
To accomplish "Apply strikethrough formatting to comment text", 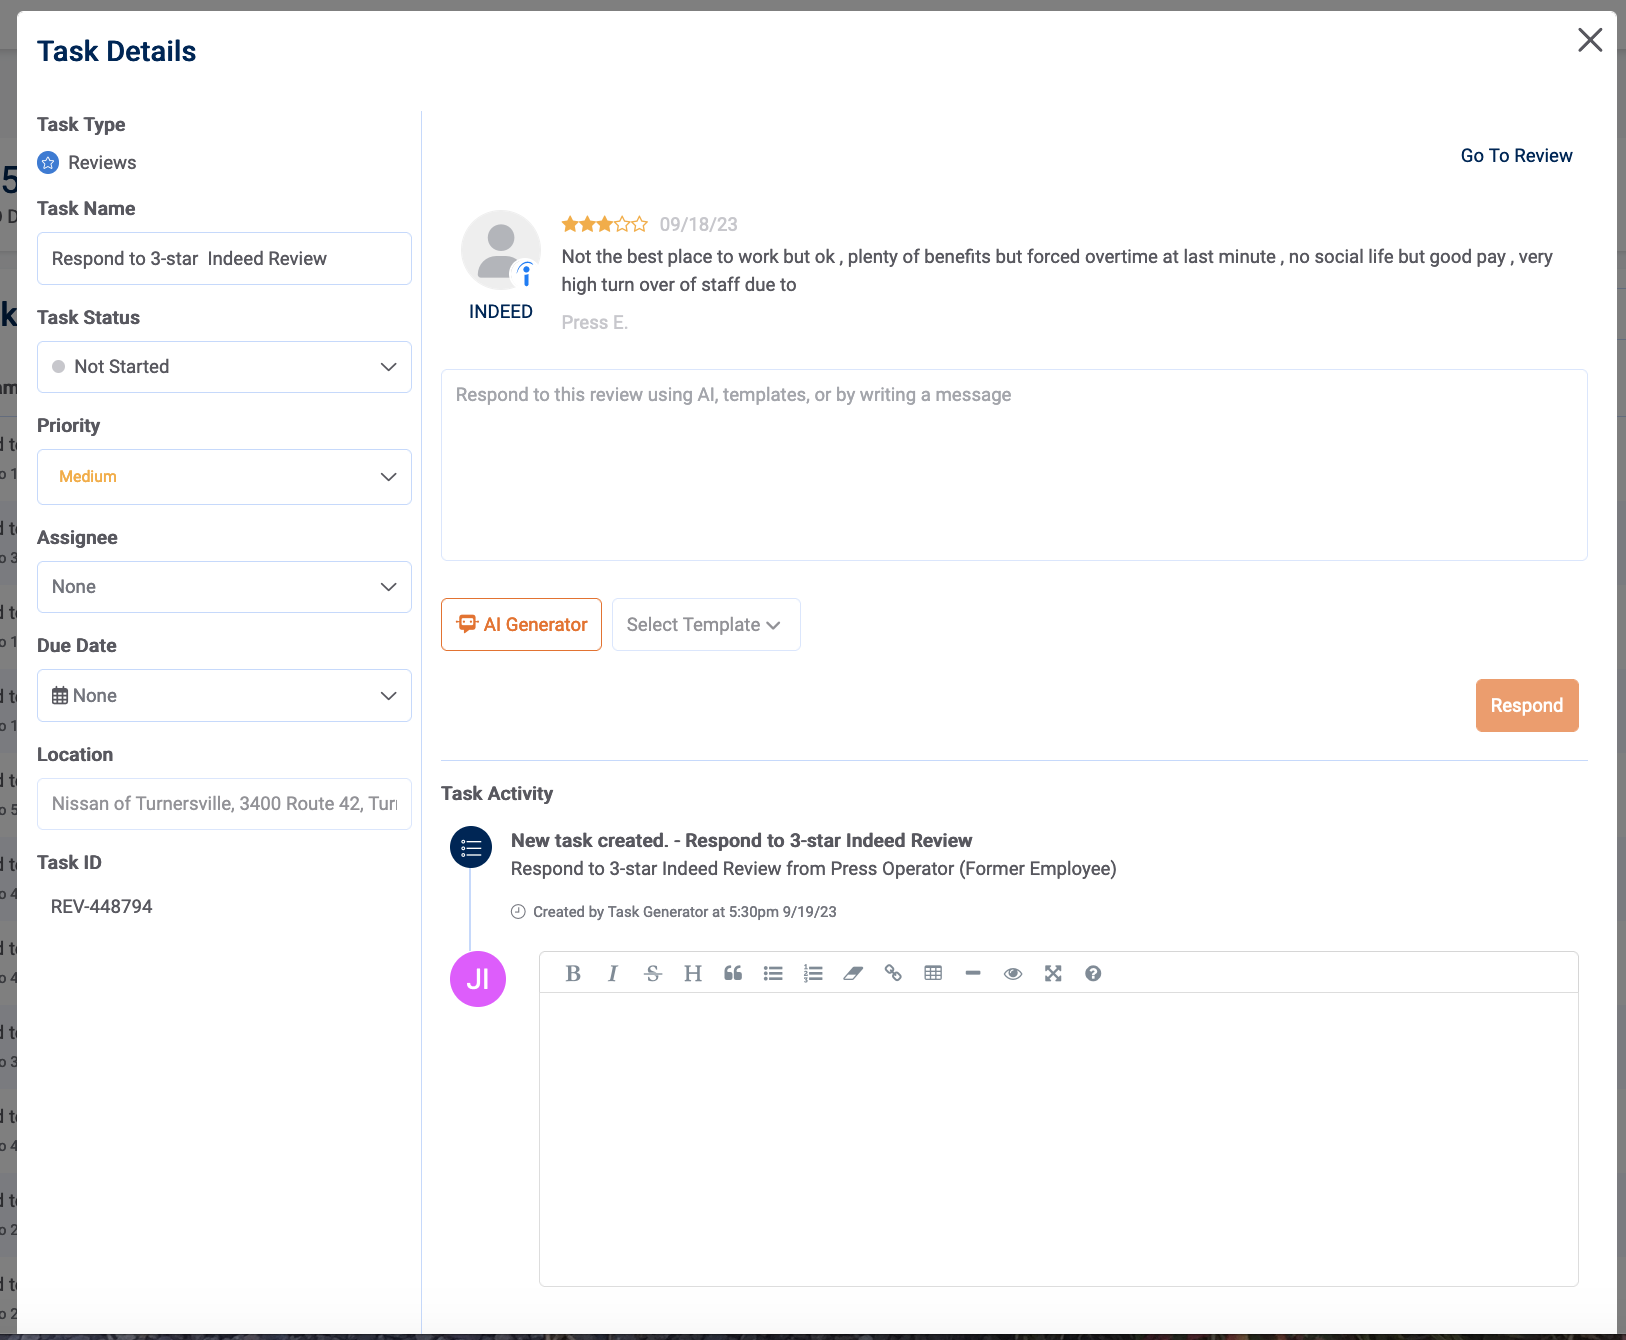I will [x=653, y=972].
